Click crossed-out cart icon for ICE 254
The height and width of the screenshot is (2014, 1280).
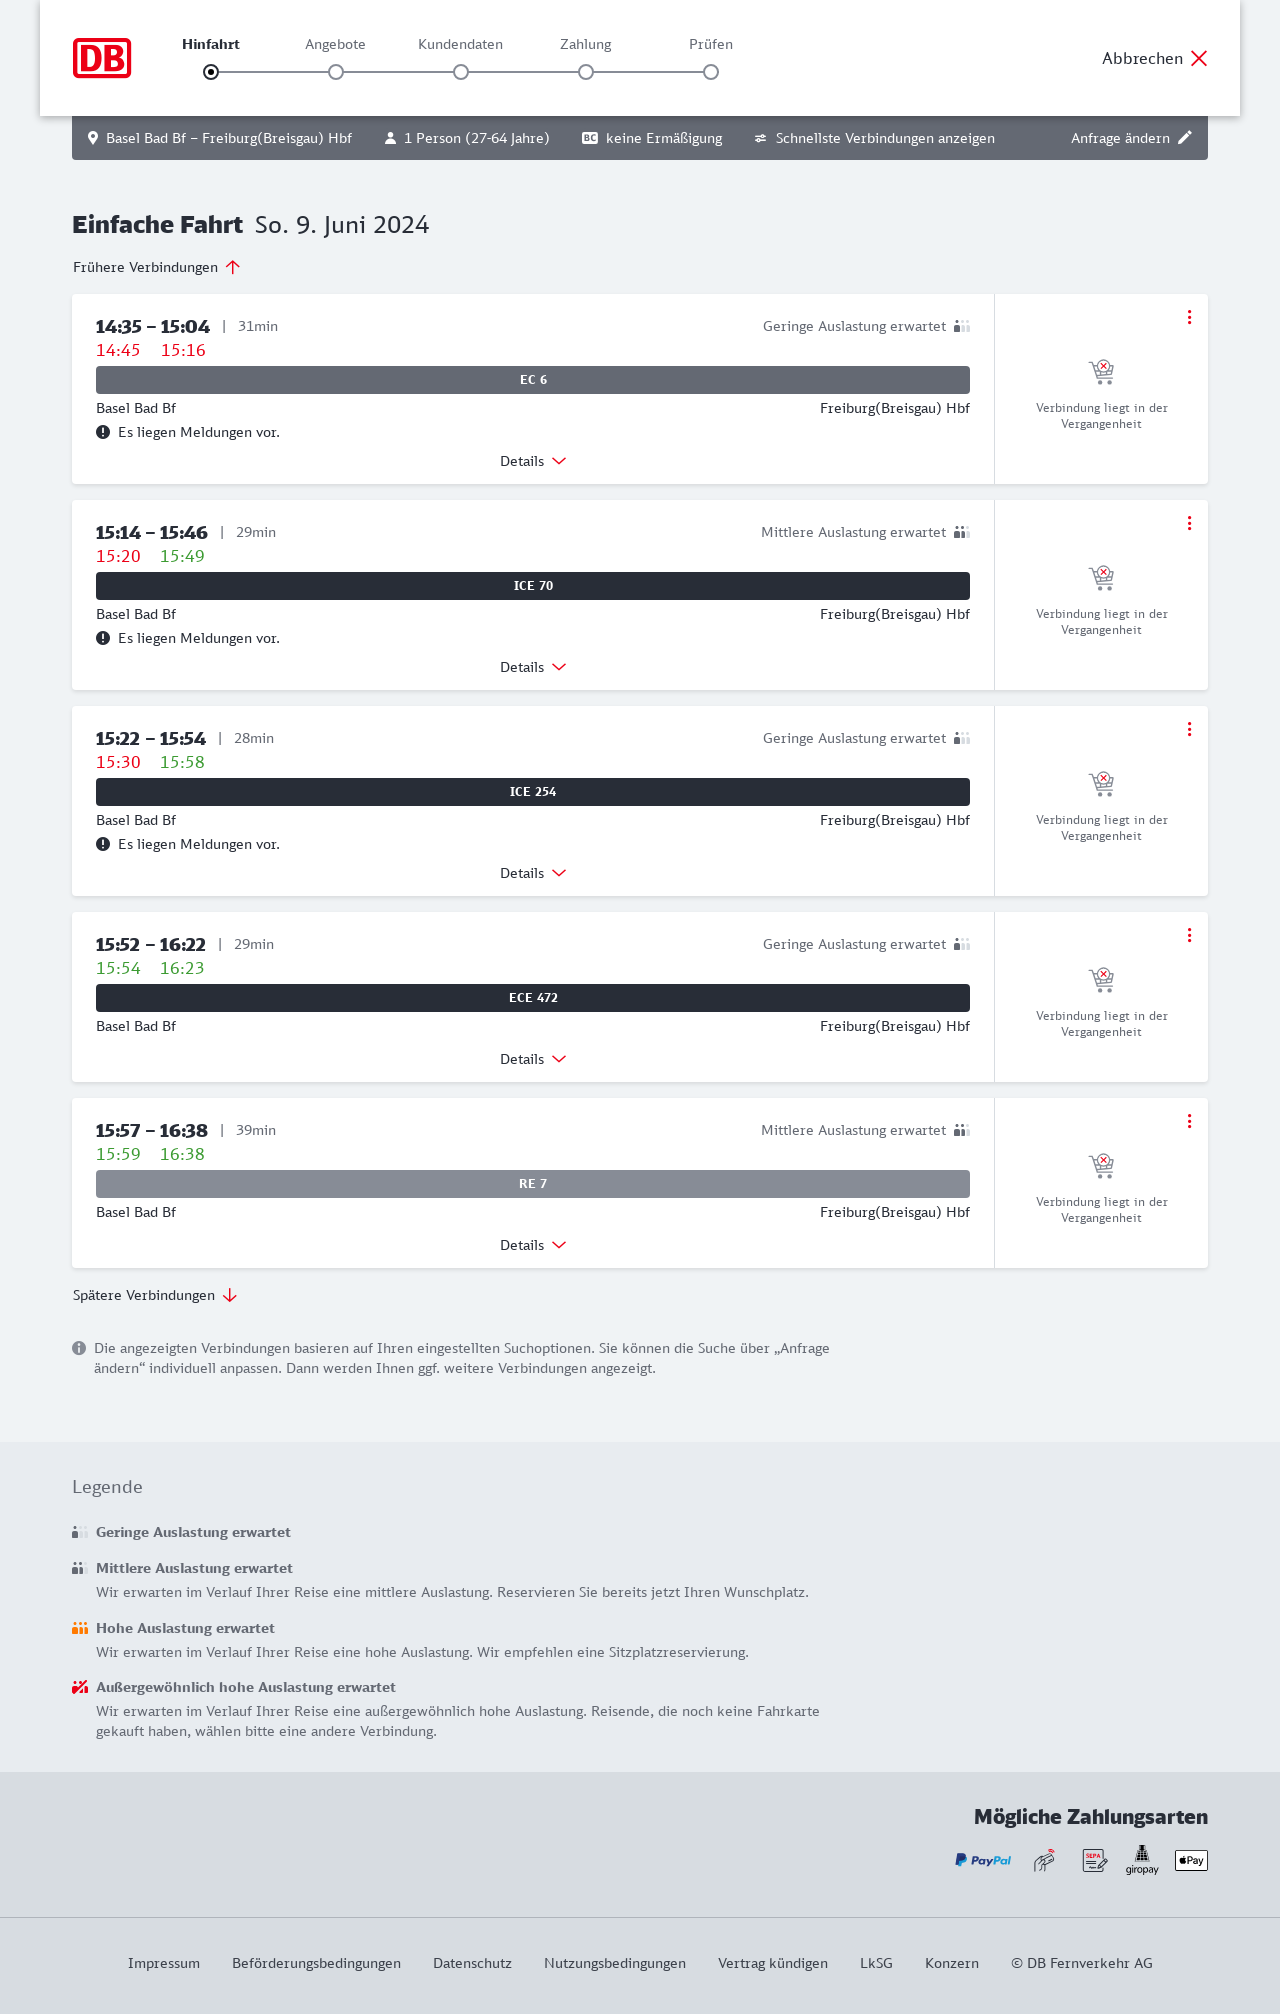[1101, 783]
